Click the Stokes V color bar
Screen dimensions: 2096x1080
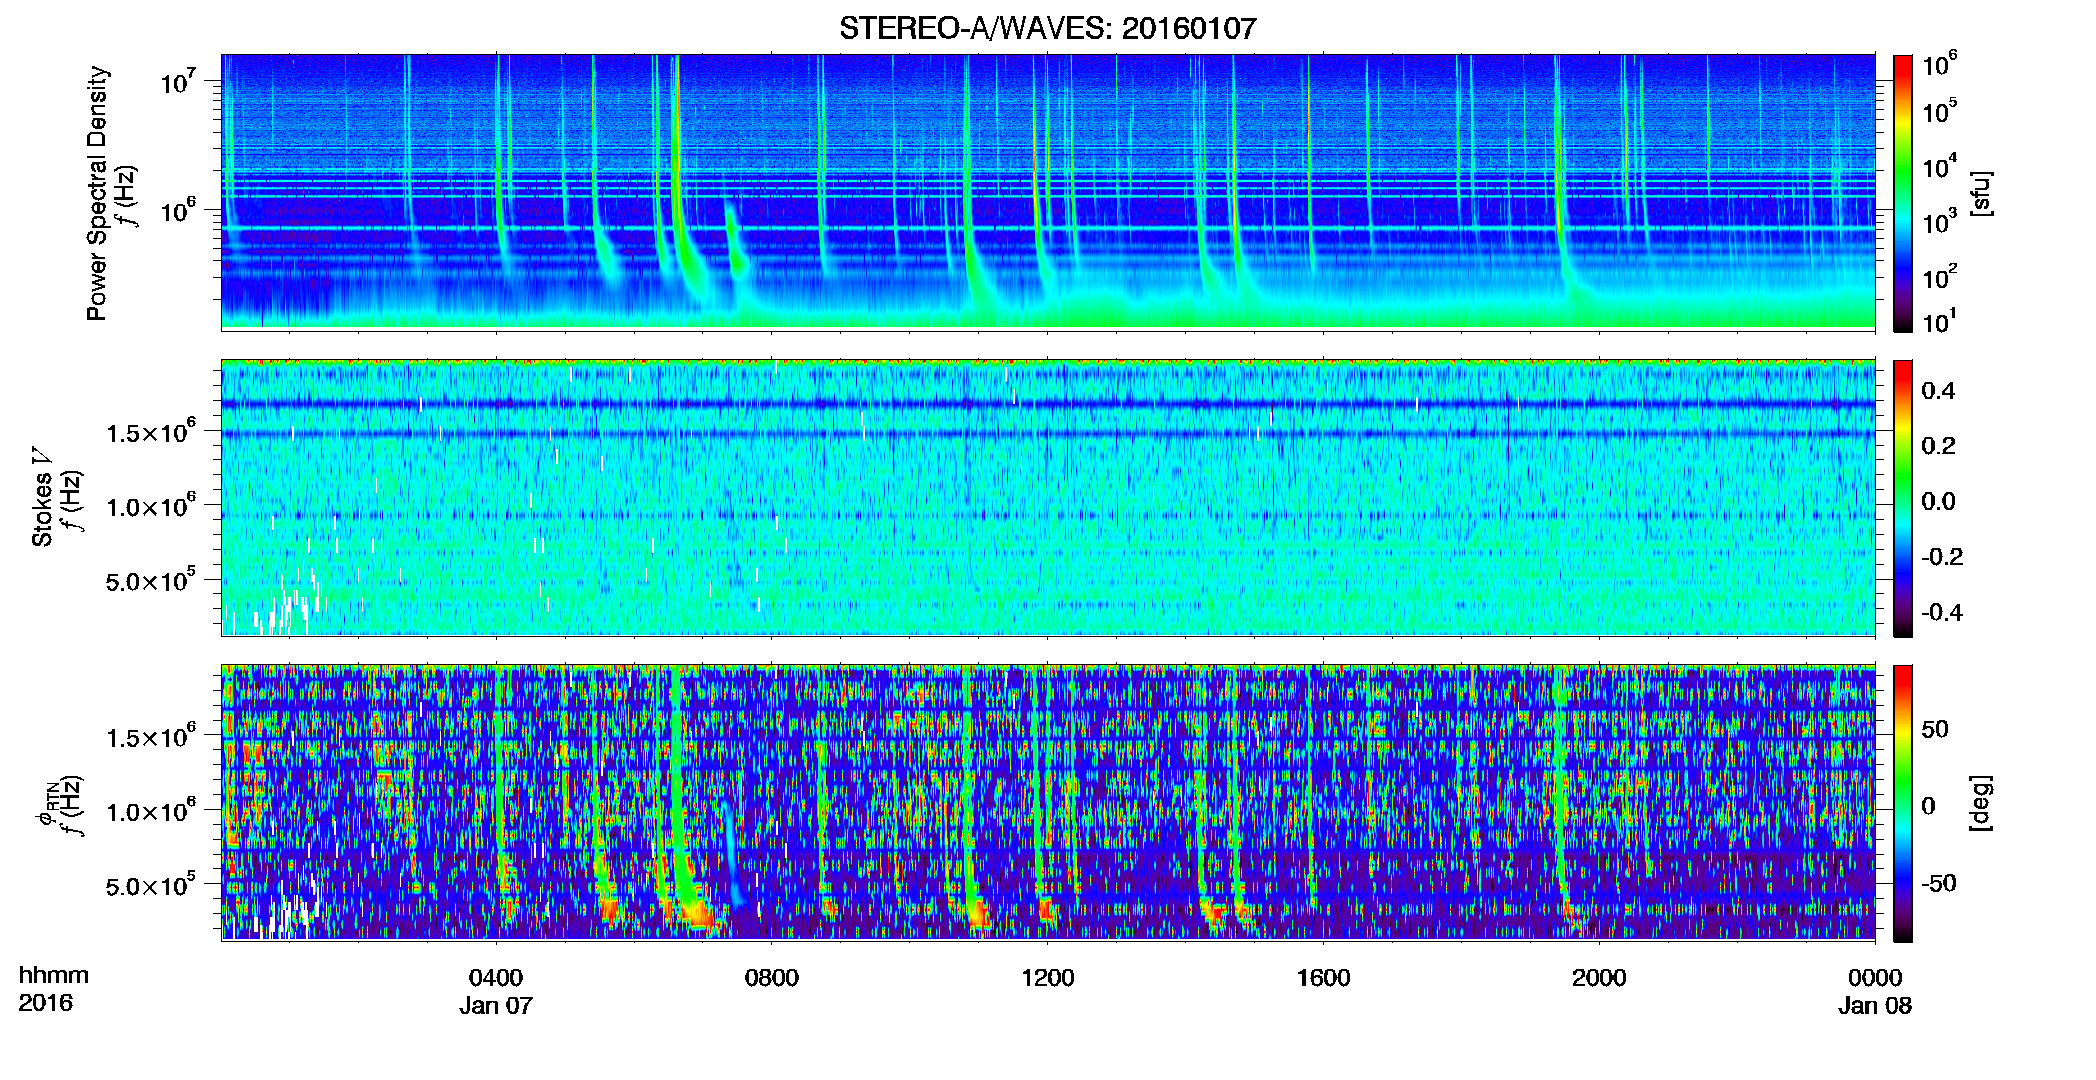(x=1902, y=498)
